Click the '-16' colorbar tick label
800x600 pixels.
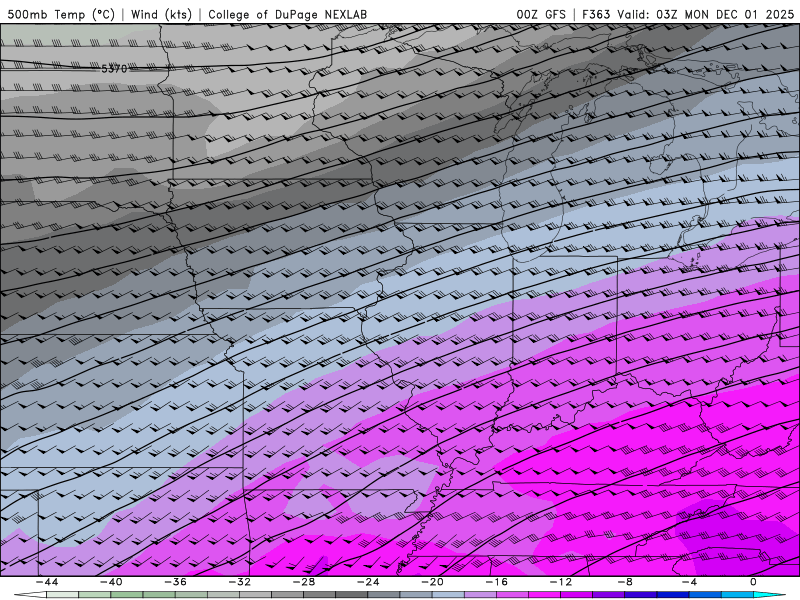pos(496,582)
